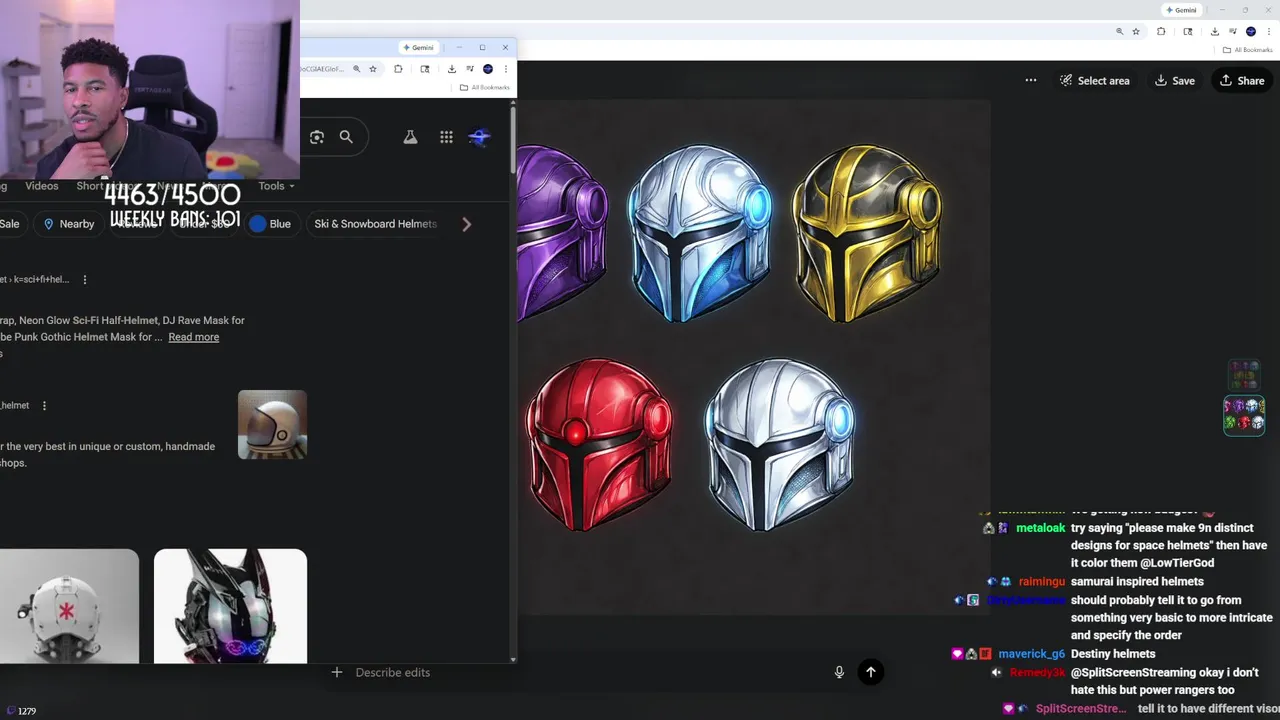Open Google apps grid icon
The width and height of the screenshot is (1280, 720).
click(446, 137)
